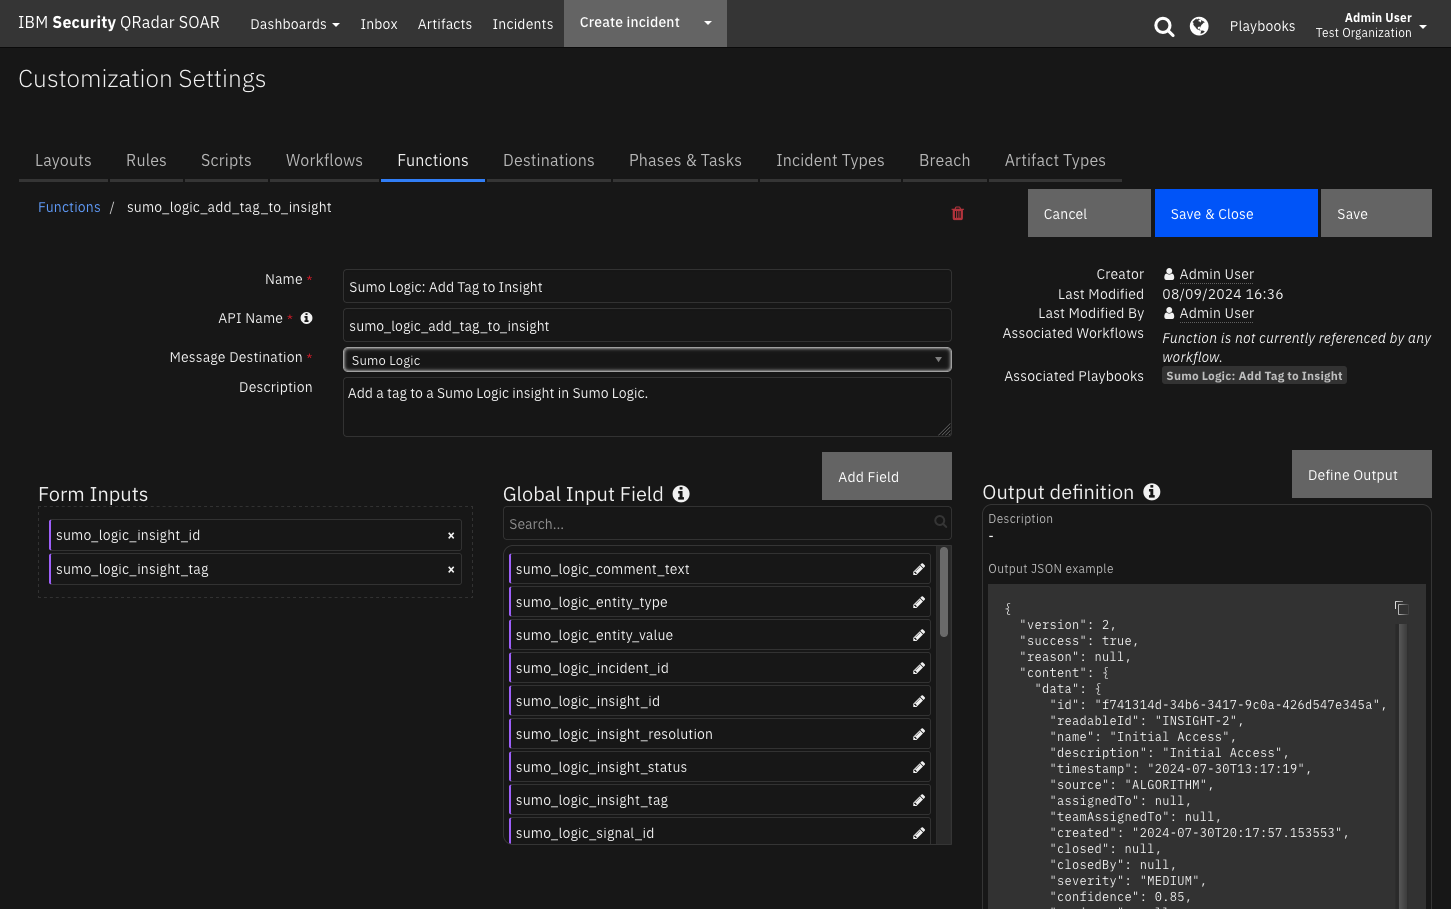Copy the output JSON example
1451x909 pixels.
(1401, 608)
